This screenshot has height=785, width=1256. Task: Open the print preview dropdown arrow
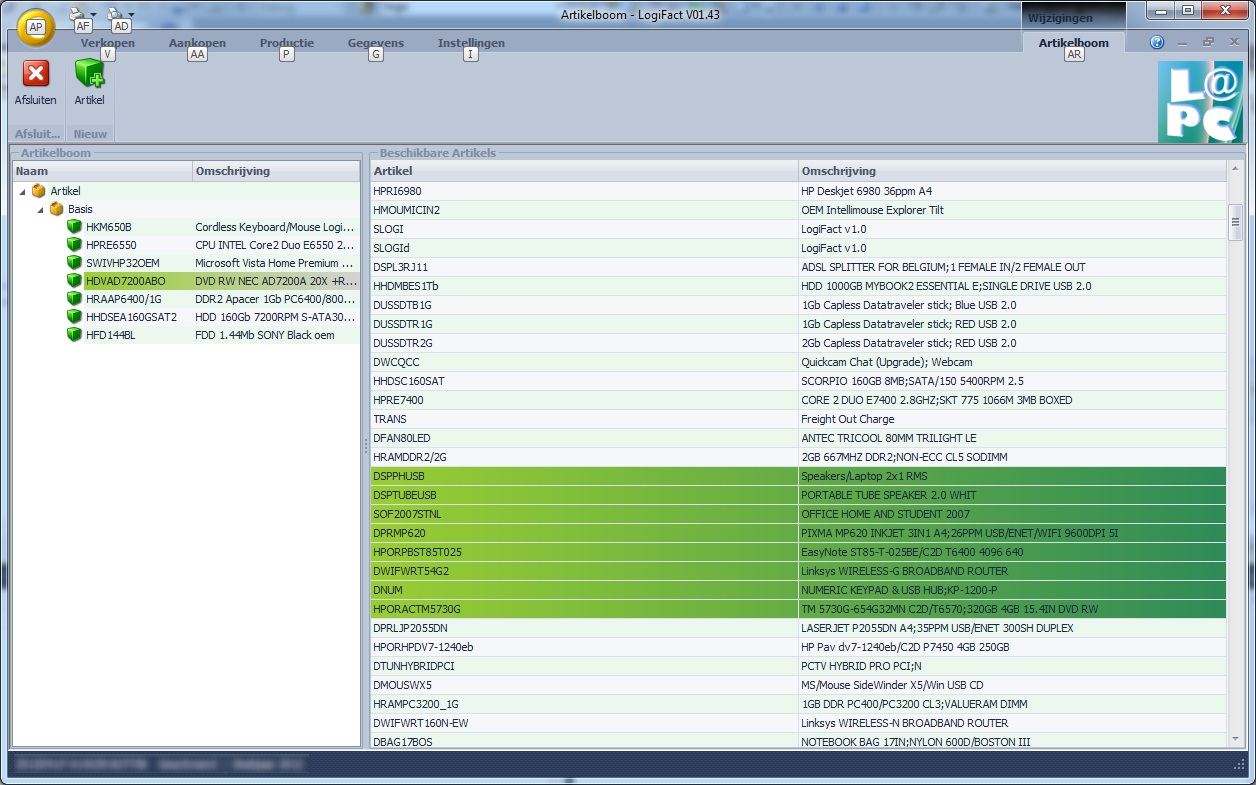(x=130, y=14)
